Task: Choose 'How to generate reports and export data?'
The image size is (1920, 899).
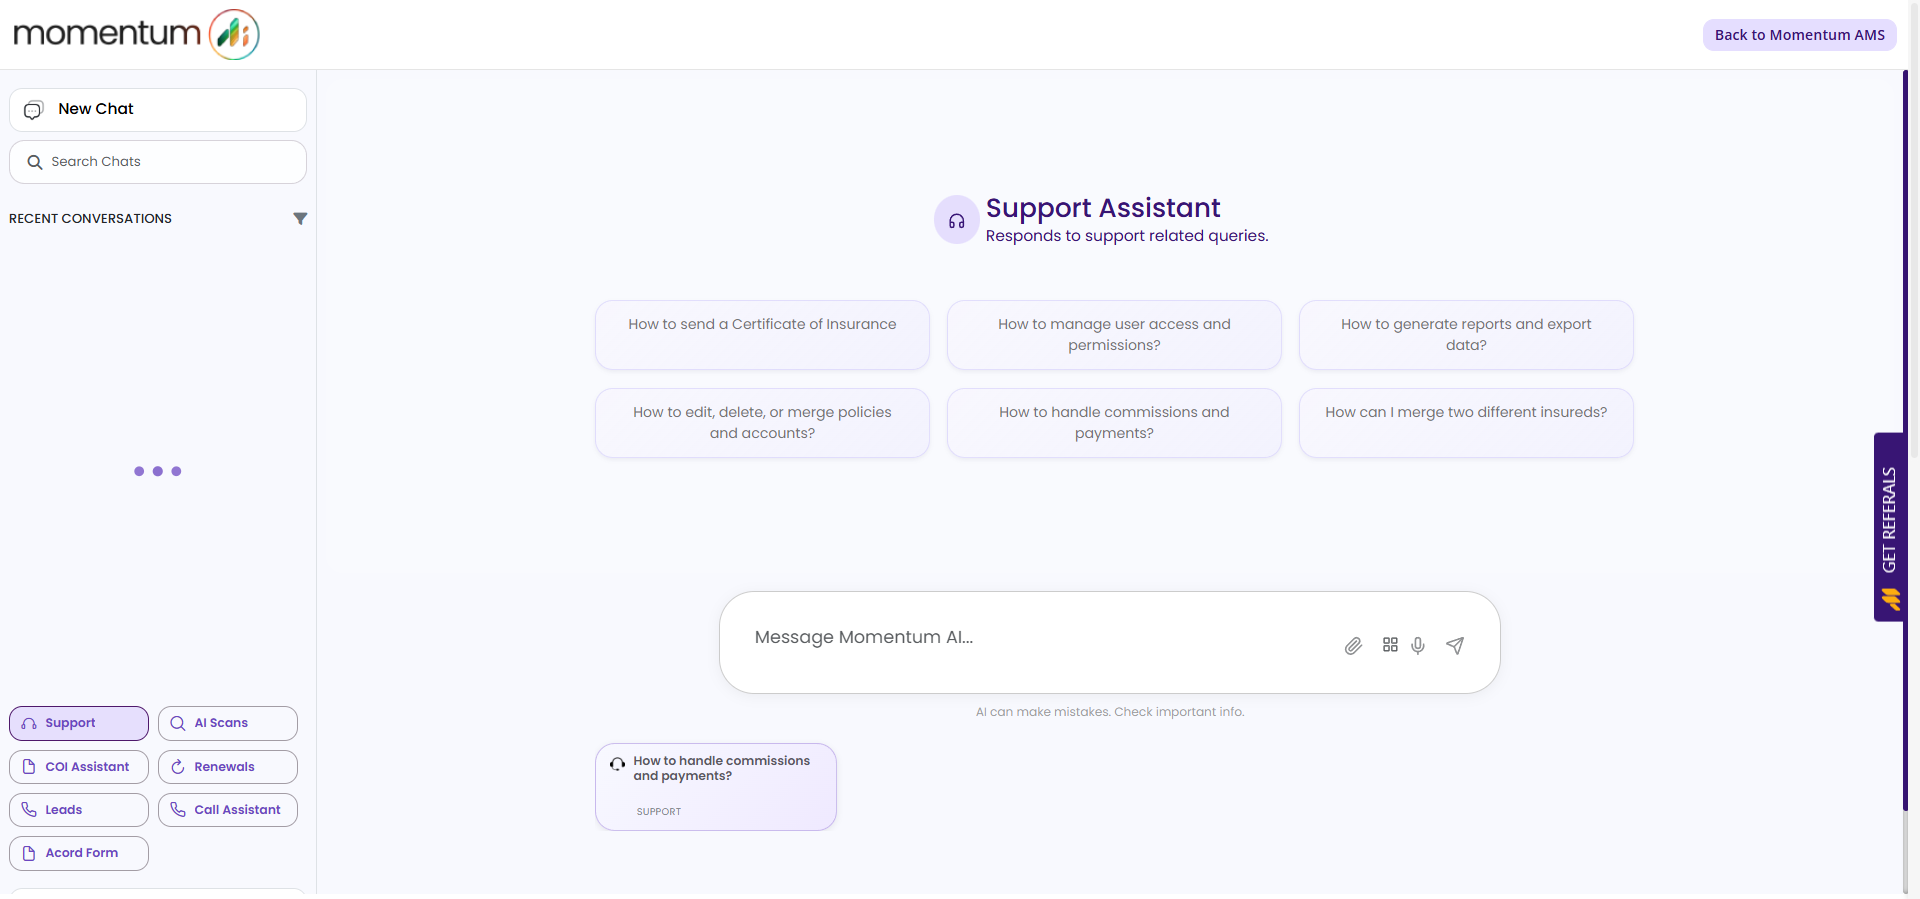Action: tap(1466, 335)
